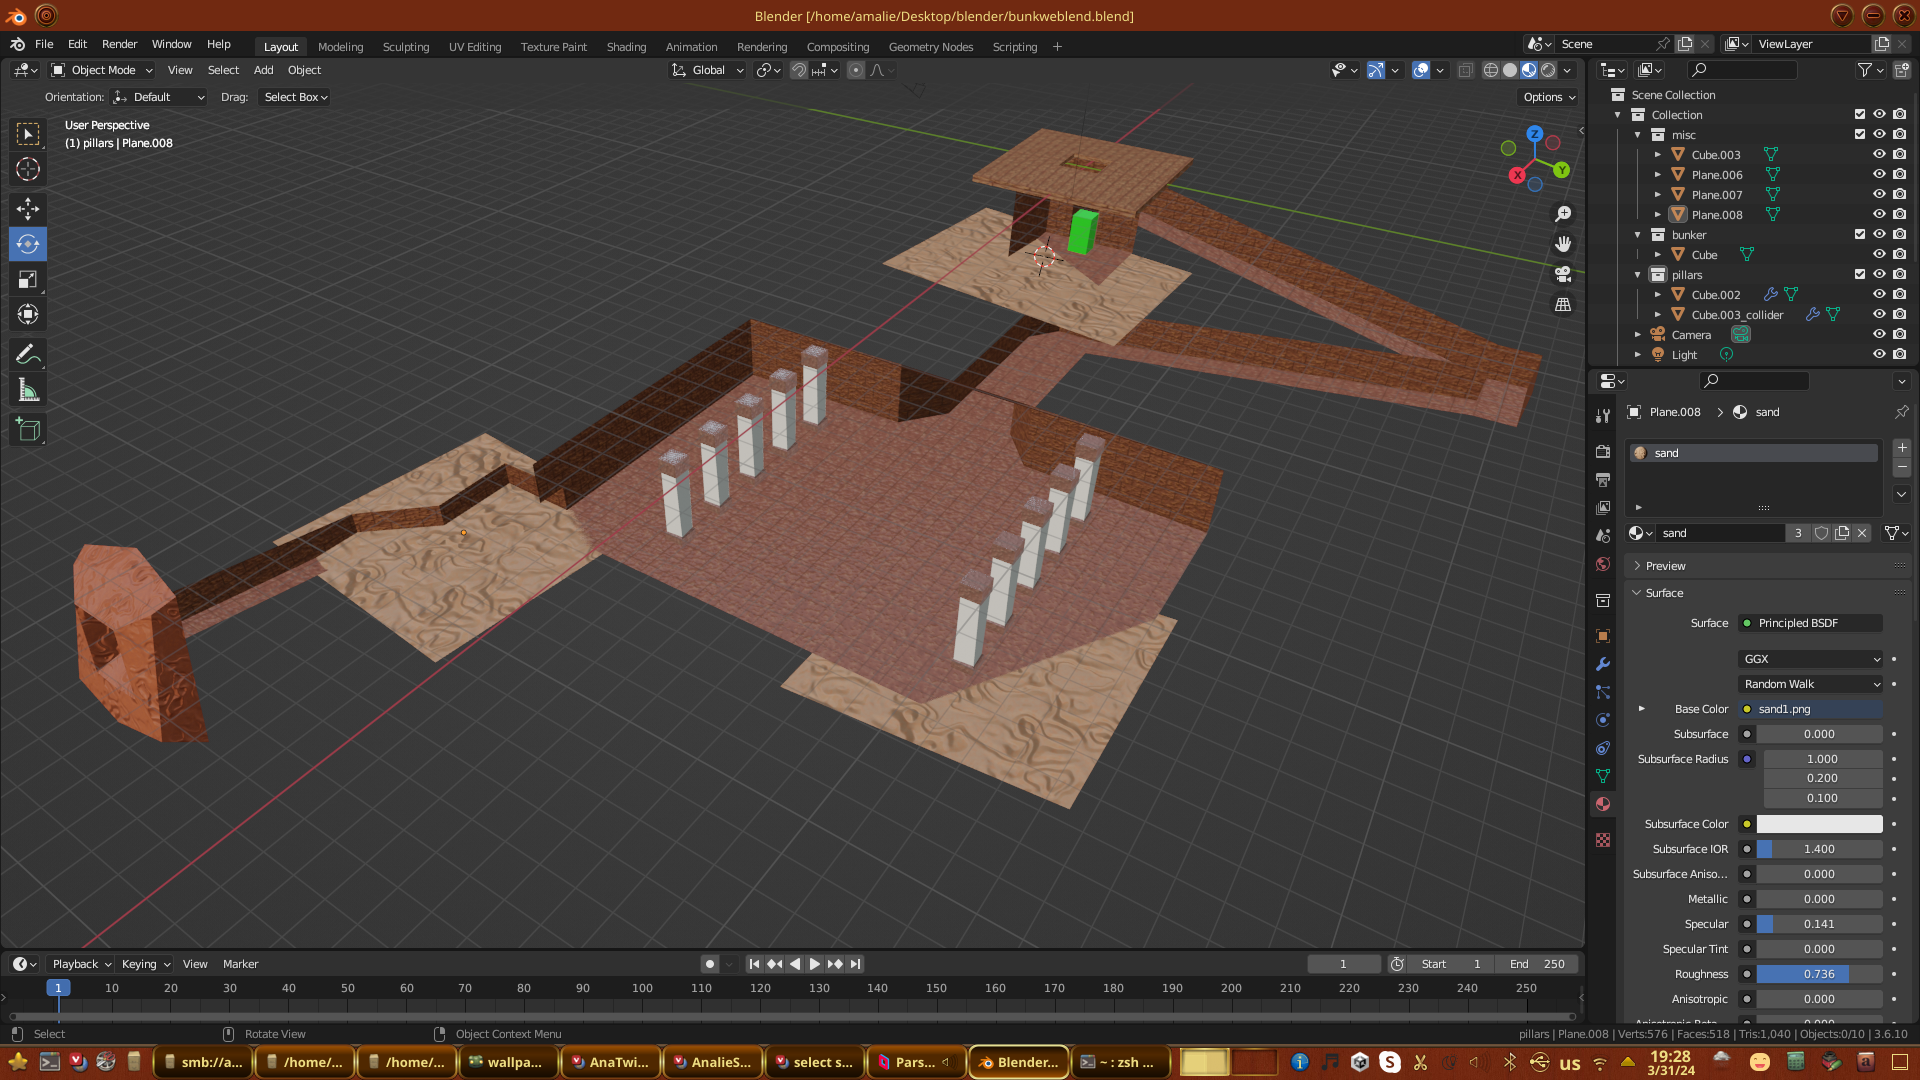The height and width of the screenshot is (1080, 1920).
Task: Open the Modifier wrench properties tab
Action: coord(1603,664)
